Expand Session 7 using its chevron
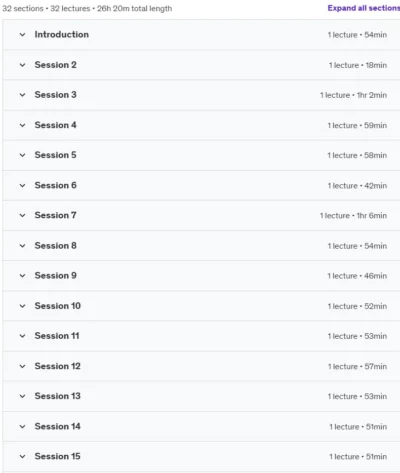The image size is (400, 473). coord(22,215)
